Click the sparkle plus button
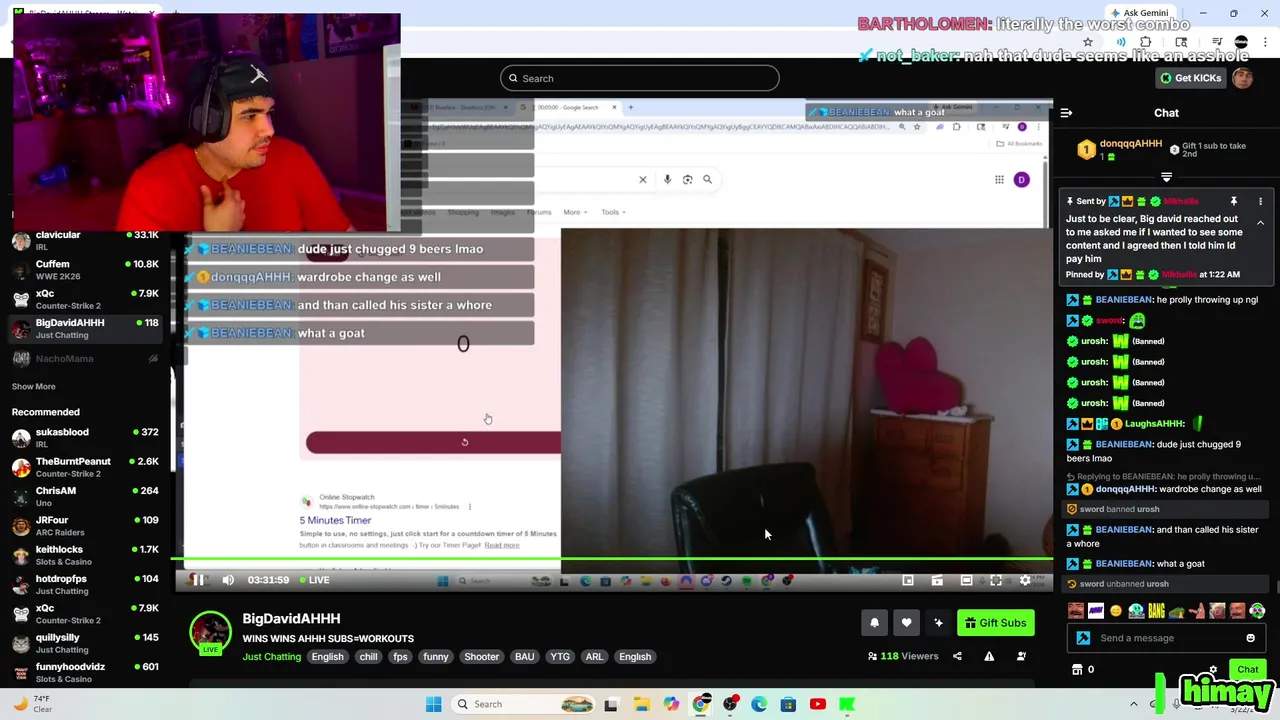This screenshot has height=720, width=1280. [938, 623]
